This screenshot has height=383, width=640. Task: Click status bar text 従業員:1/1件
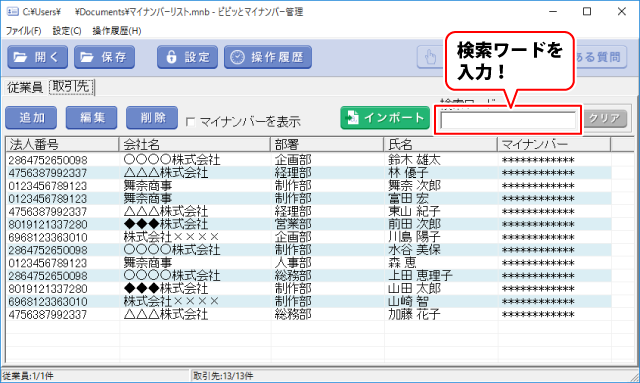click(28, 376)
